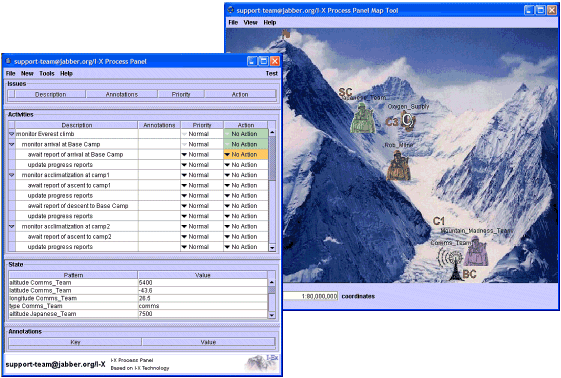Collapse monitor arrival at Base Camp node

click(x=11, y=144)
